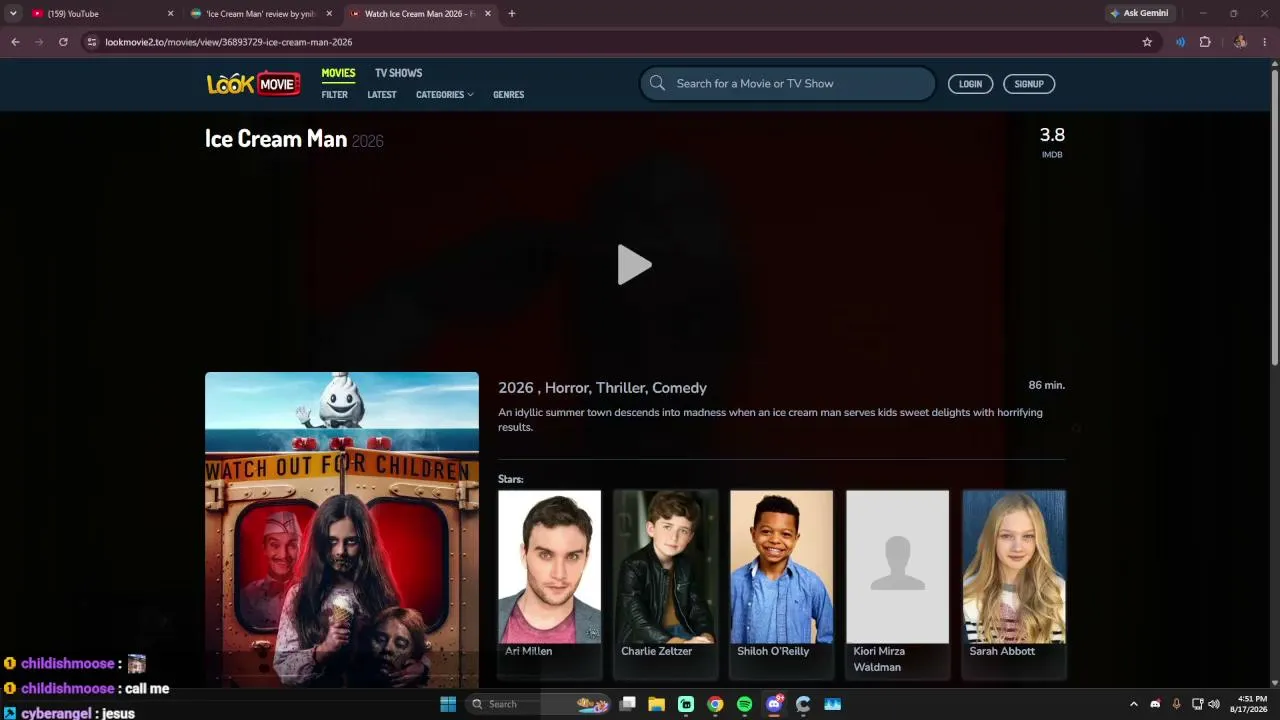Show hidden system tray icons

click(1133, 704)
